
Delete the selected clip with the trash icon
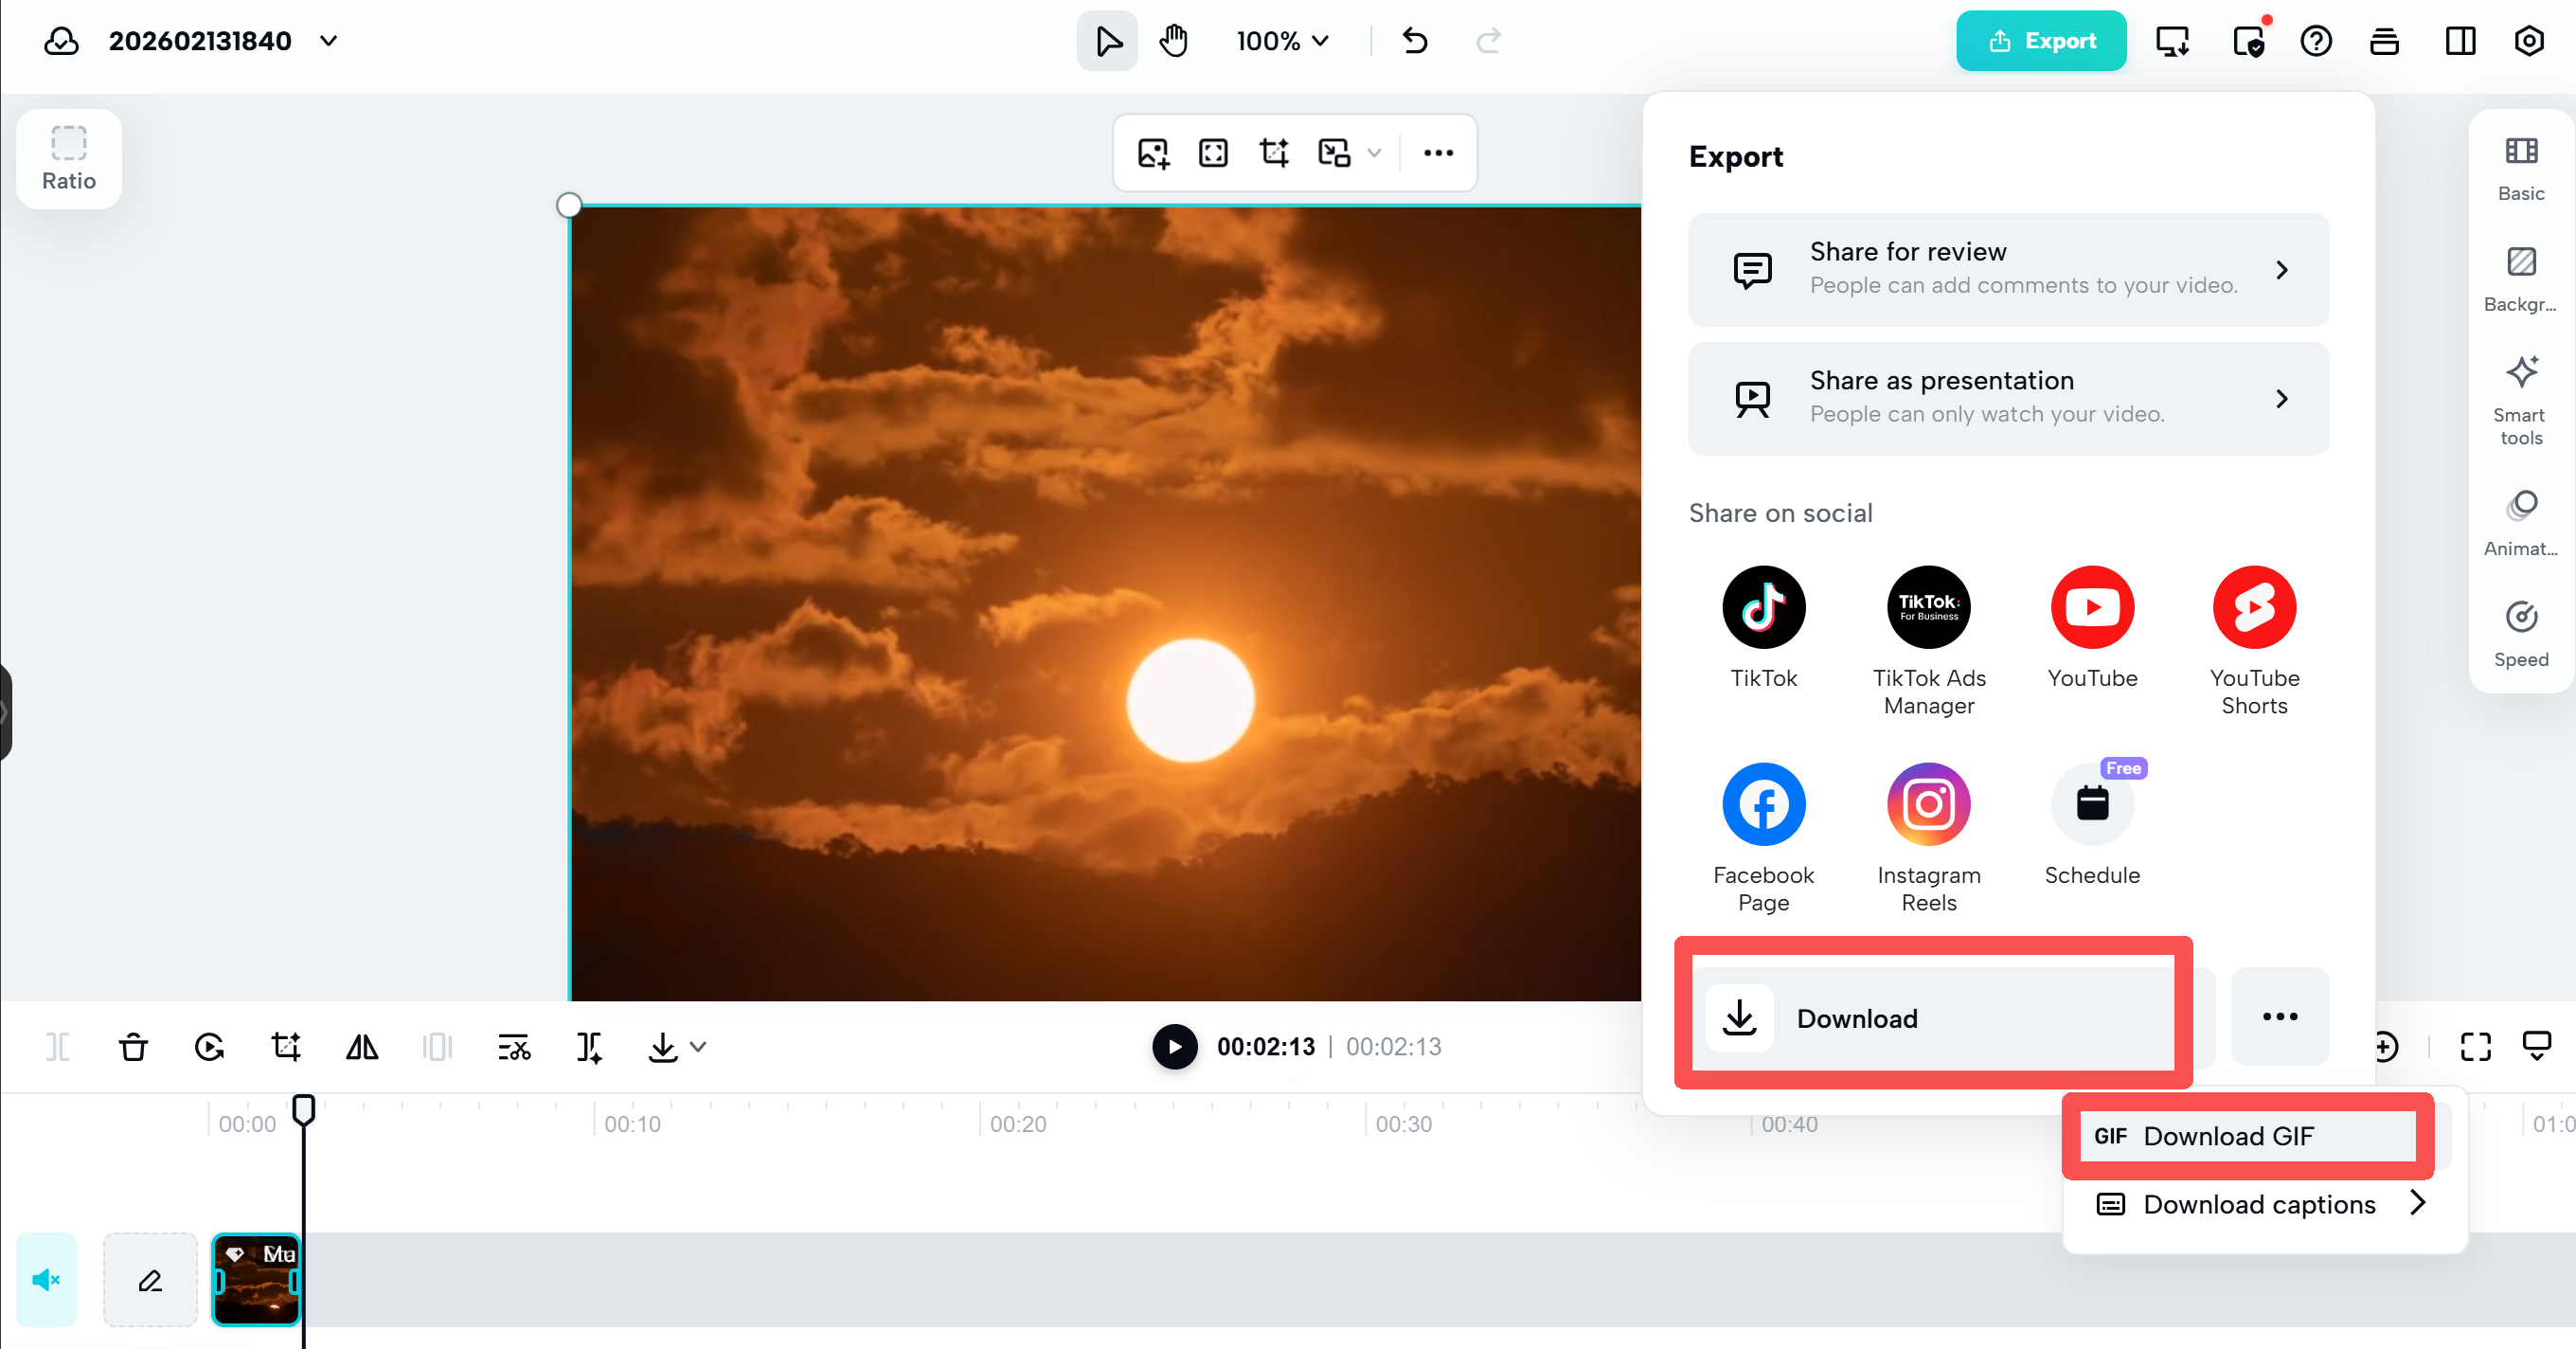pos(133,1047)
